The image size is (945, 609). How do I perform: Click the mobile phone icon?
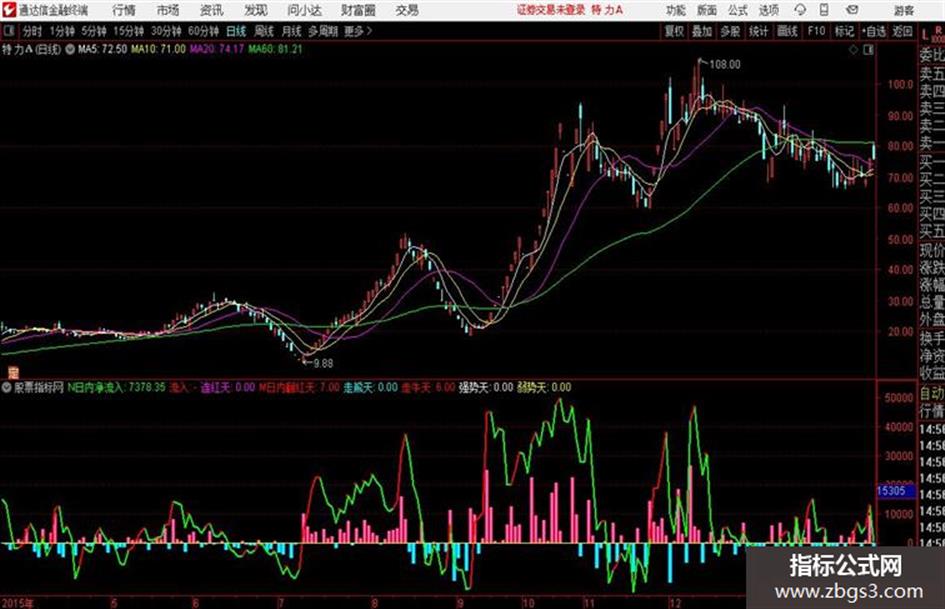coord(824,10)
